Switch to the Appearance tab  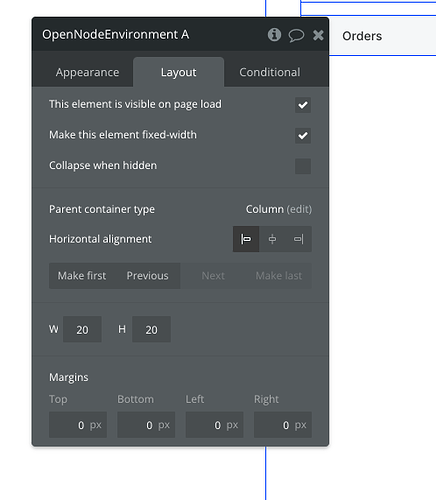pos(87,72)
